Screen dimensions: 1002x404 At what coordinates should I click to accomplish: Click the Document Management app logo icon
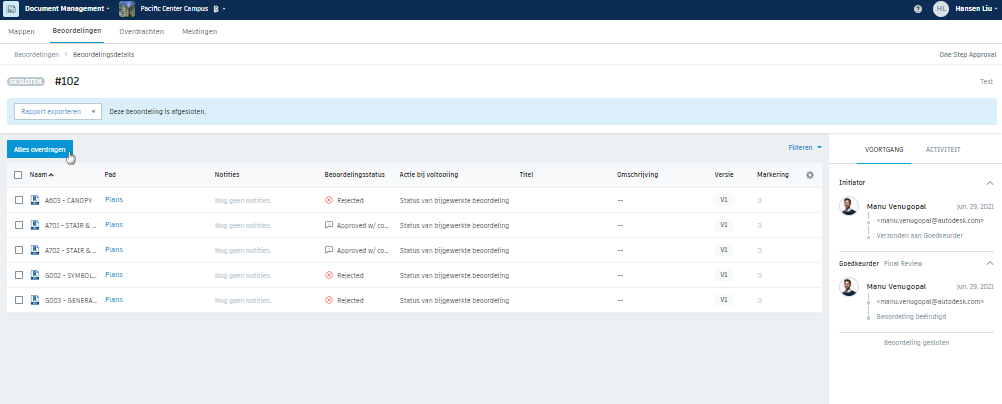pyautogui.click(x=11, y=9)
